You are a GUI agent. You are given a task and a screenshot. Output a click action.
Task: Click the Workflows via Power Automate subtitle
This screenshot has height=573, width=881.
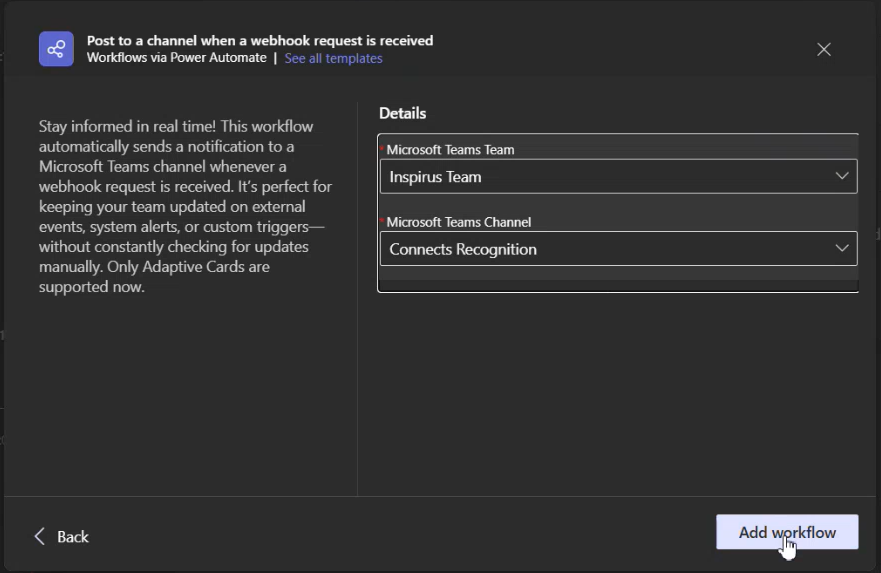176,58
